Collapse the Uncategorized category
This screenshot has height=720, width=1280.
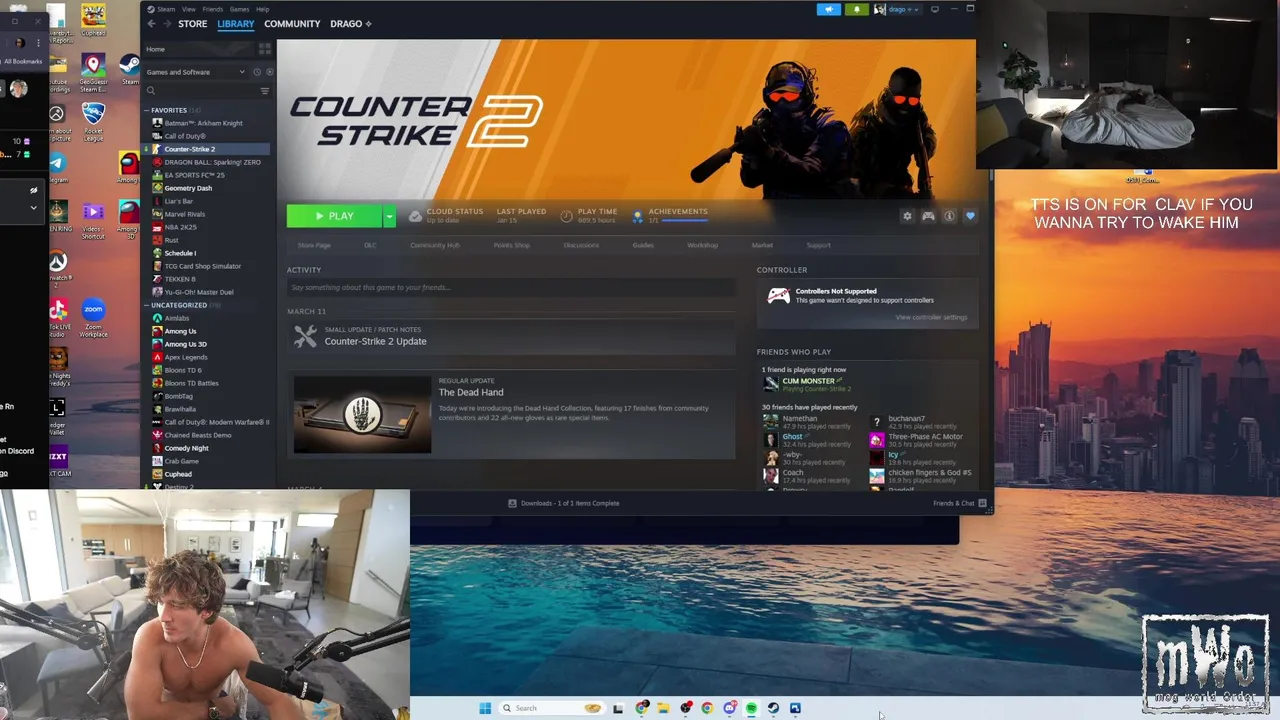click(x=147, y=305)
